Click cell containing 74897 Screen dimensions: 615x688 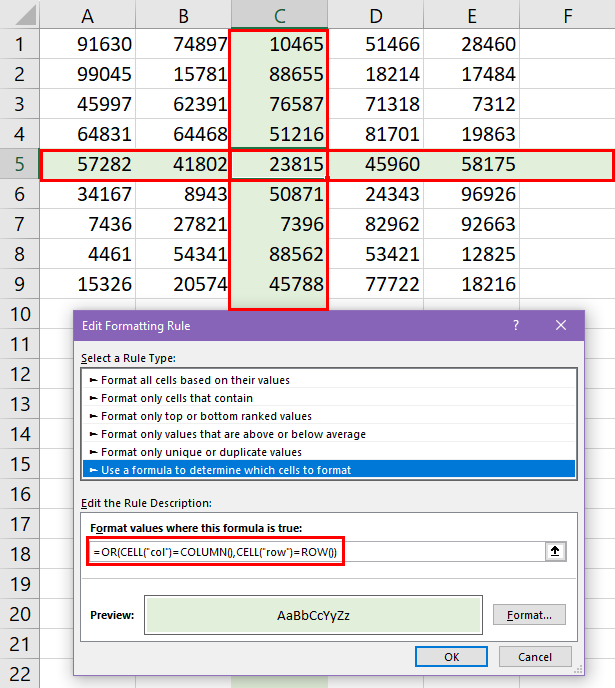183,44
